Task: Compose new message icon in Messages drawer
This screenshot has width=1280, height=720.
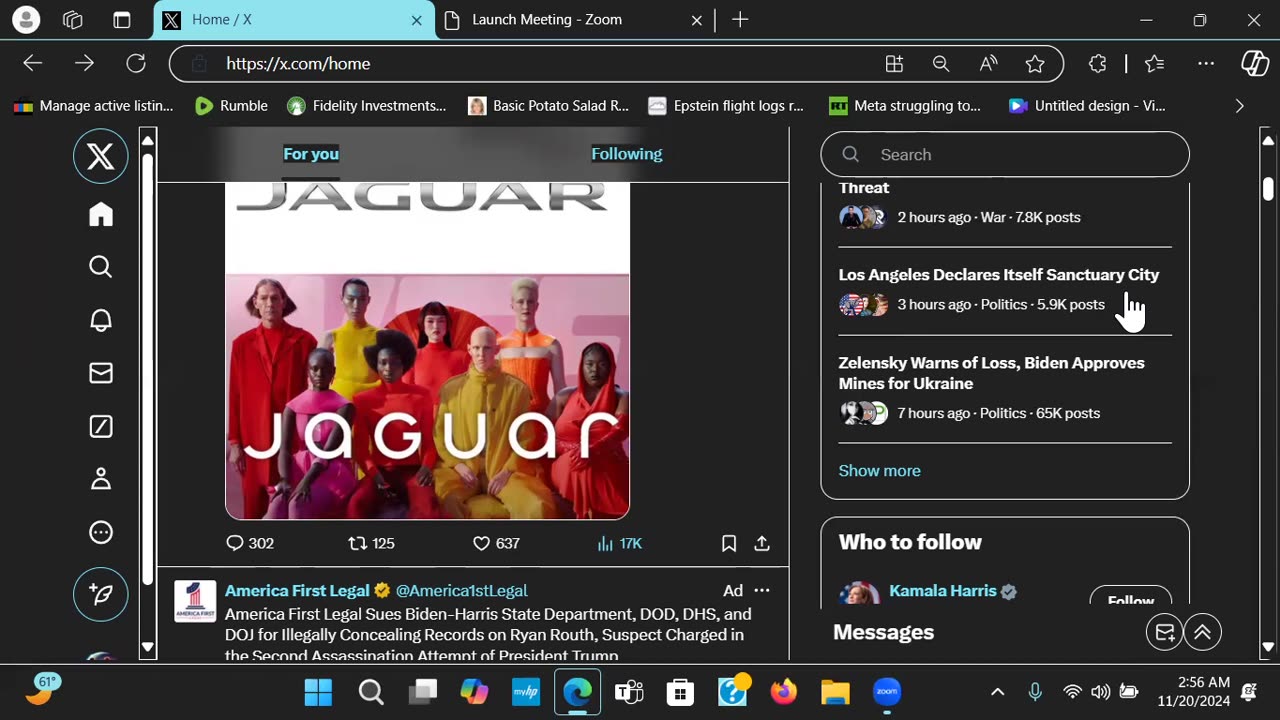Action: point(1165,632)
